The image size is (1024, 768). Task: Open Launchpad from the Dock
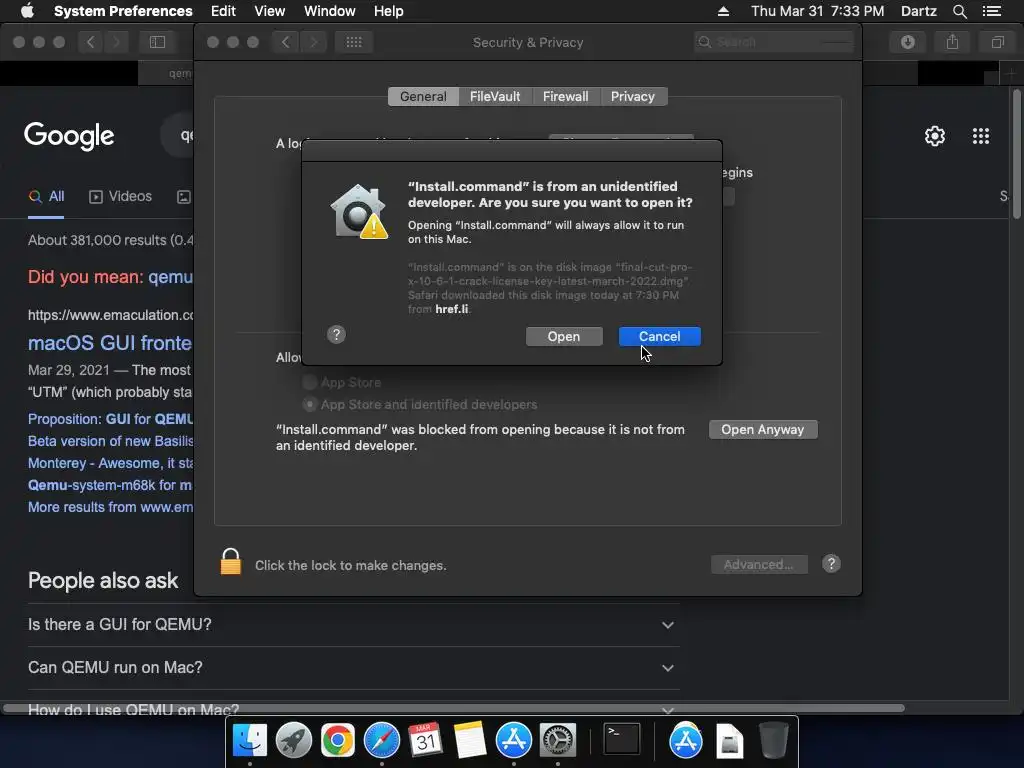coord(294,741)
